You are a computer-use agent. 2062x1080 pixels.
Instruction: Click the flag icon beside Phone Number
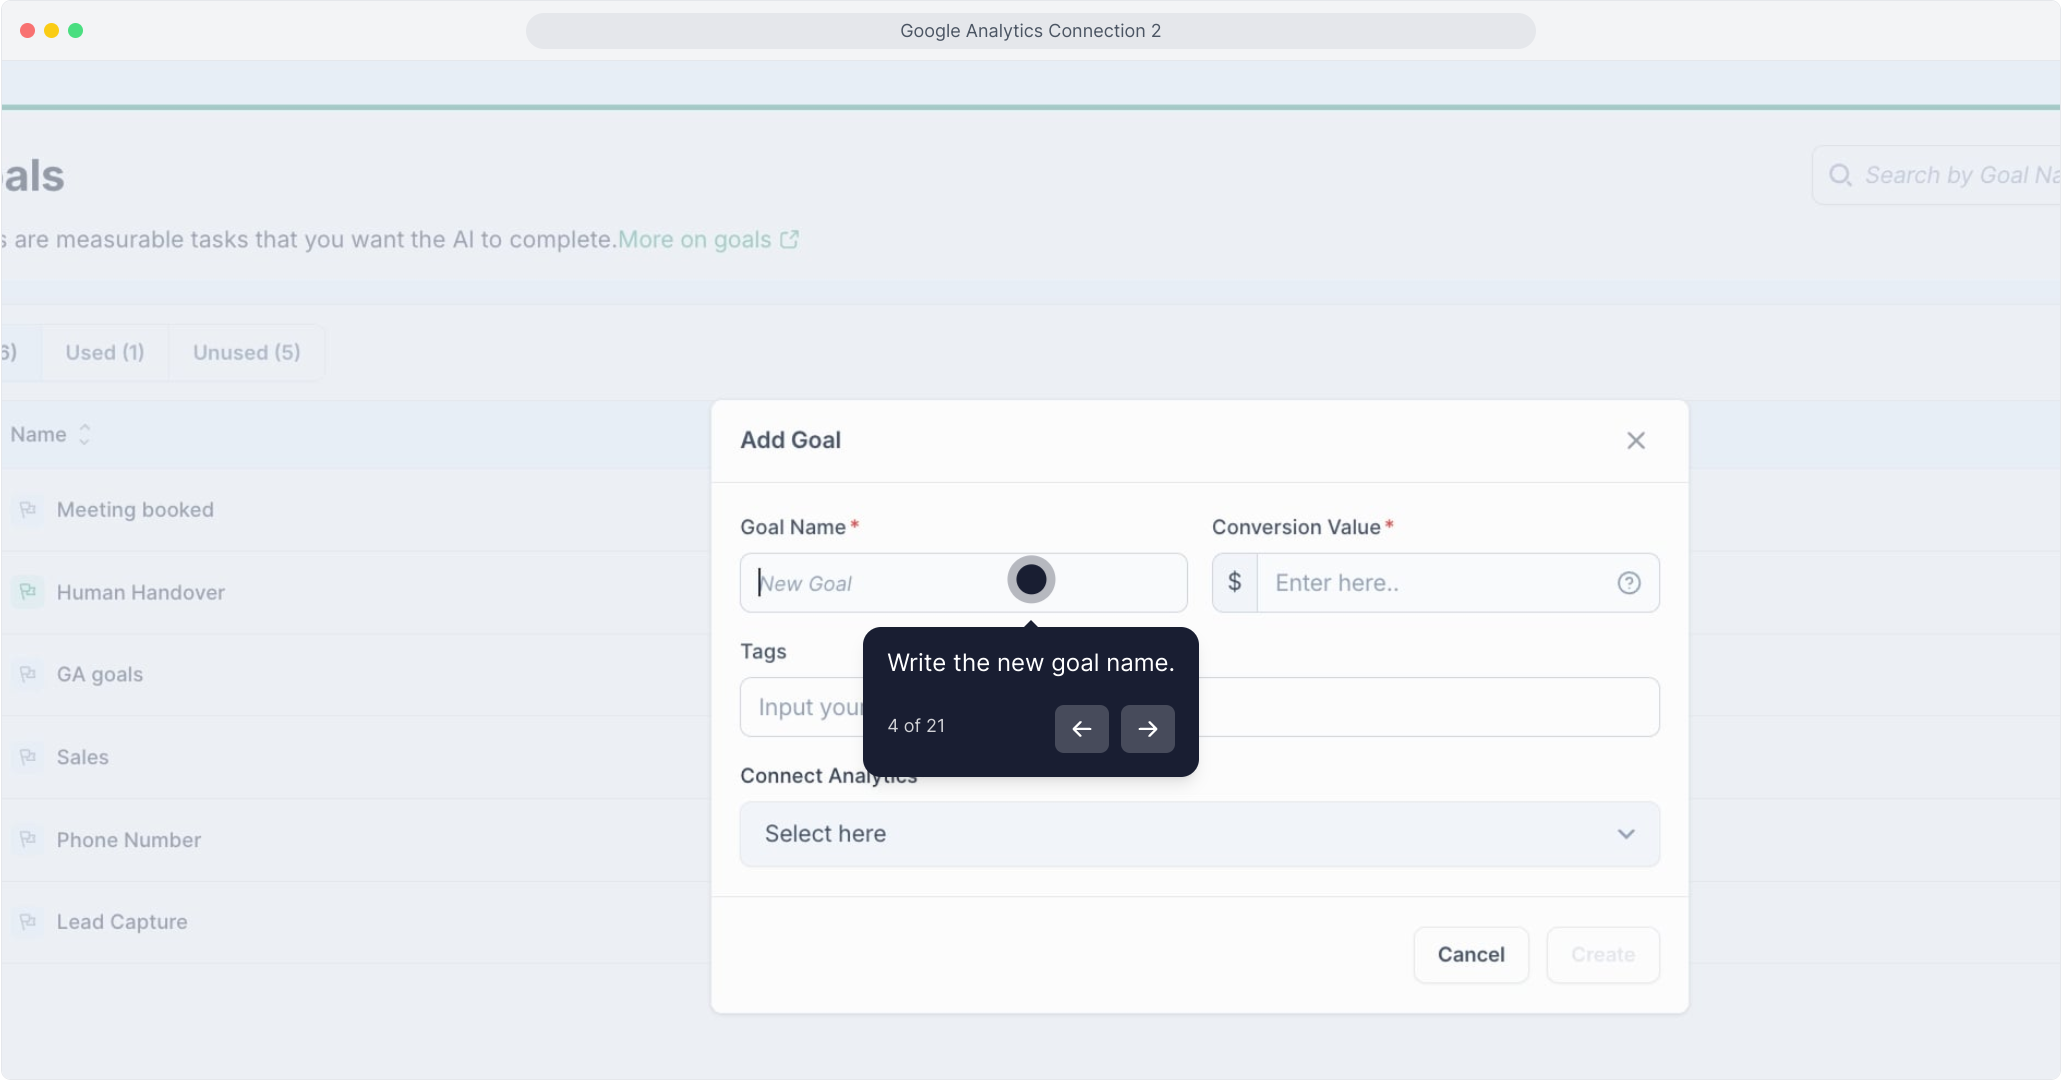coord(28,839)
